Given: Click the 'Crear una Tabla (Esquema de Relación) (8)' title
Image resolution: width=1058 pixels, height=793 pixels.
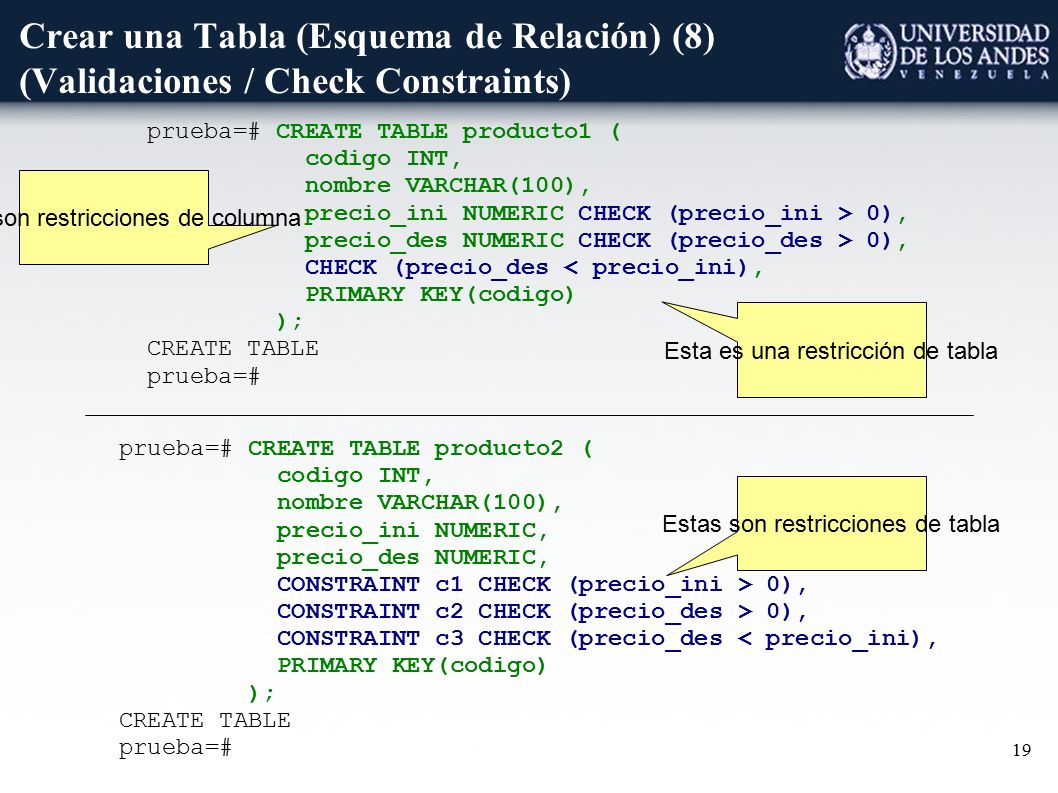Looking at the screenshot, I should point(367,36).
